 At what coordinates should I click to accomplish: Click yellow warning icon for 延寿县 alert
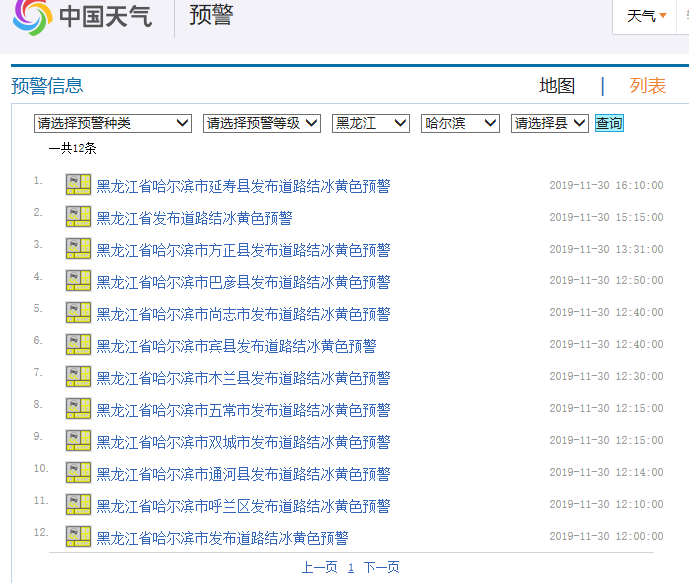click(x=78, y=185)
